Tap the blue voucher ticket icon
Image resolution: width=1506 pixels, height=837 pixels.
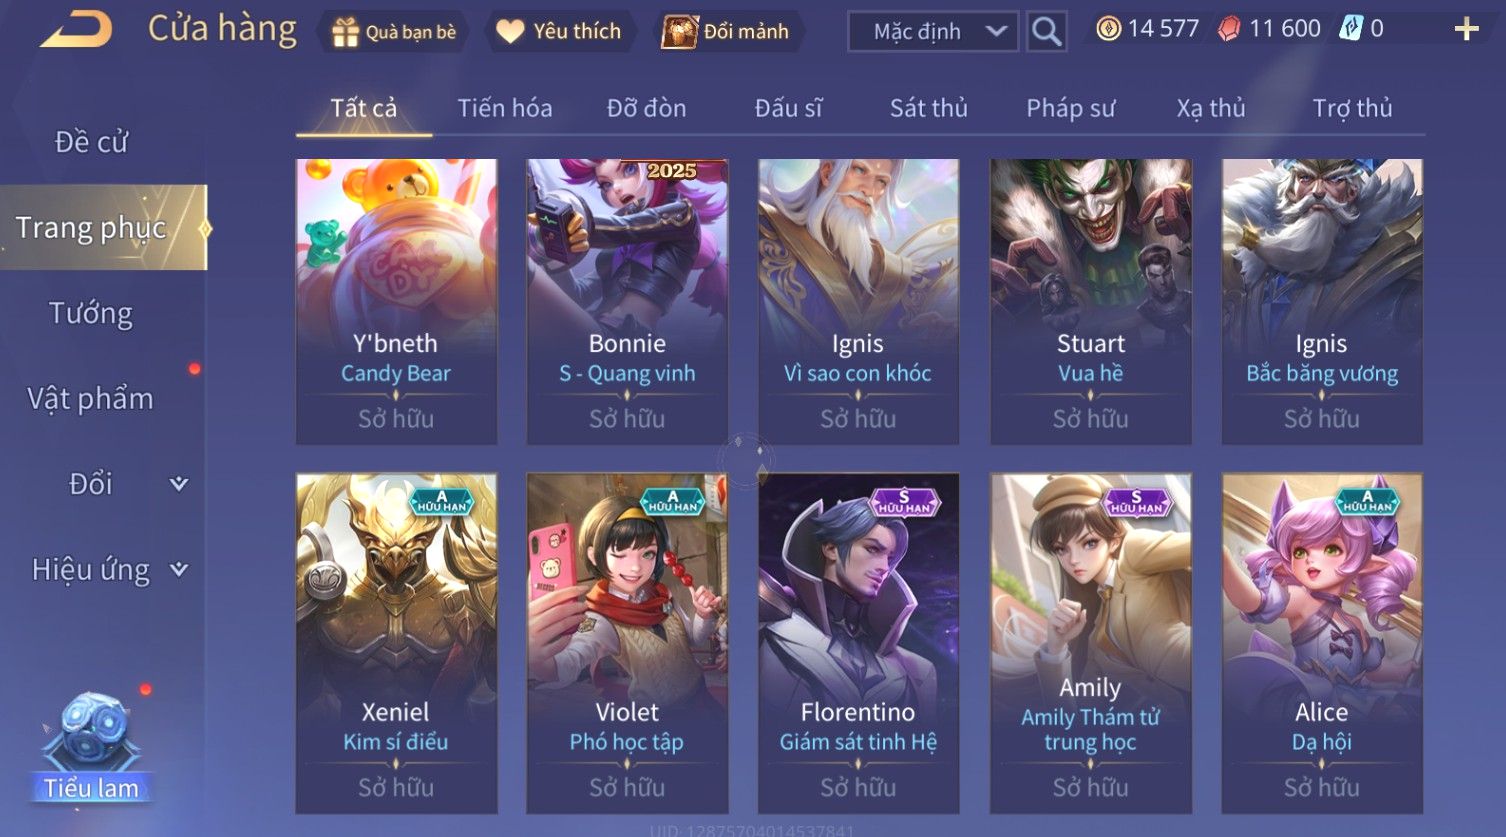[x=1351, y=29]
